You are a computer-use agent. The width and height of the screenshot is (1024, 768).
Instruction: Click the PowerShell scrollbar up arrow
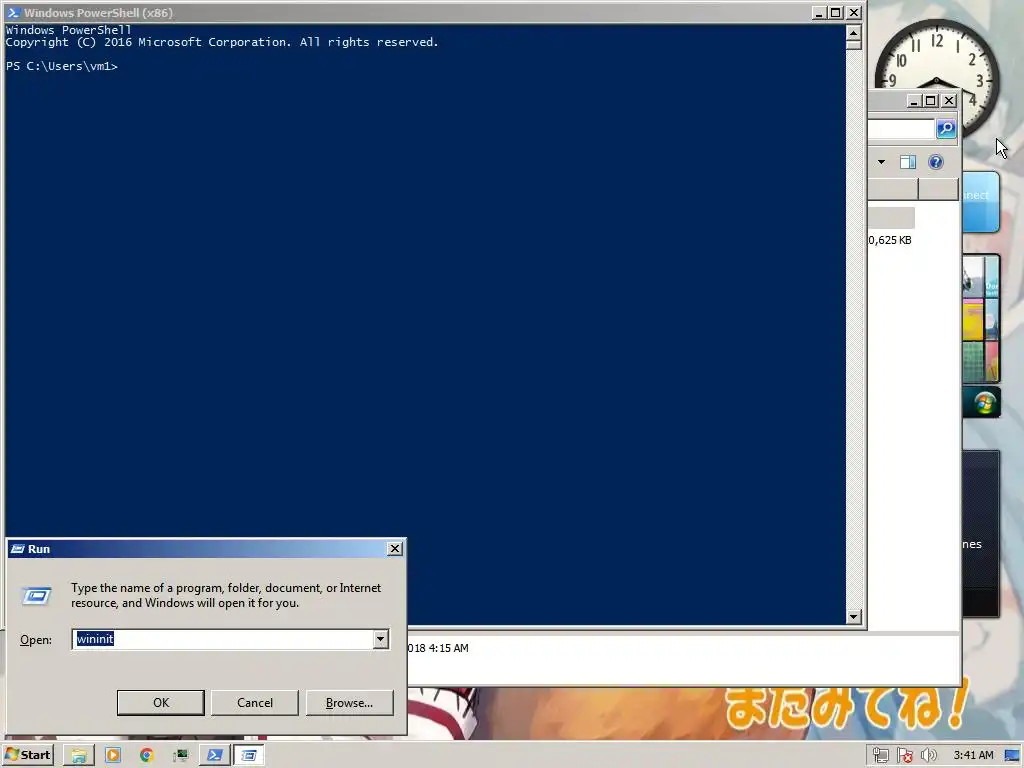[x=854, y=31]
